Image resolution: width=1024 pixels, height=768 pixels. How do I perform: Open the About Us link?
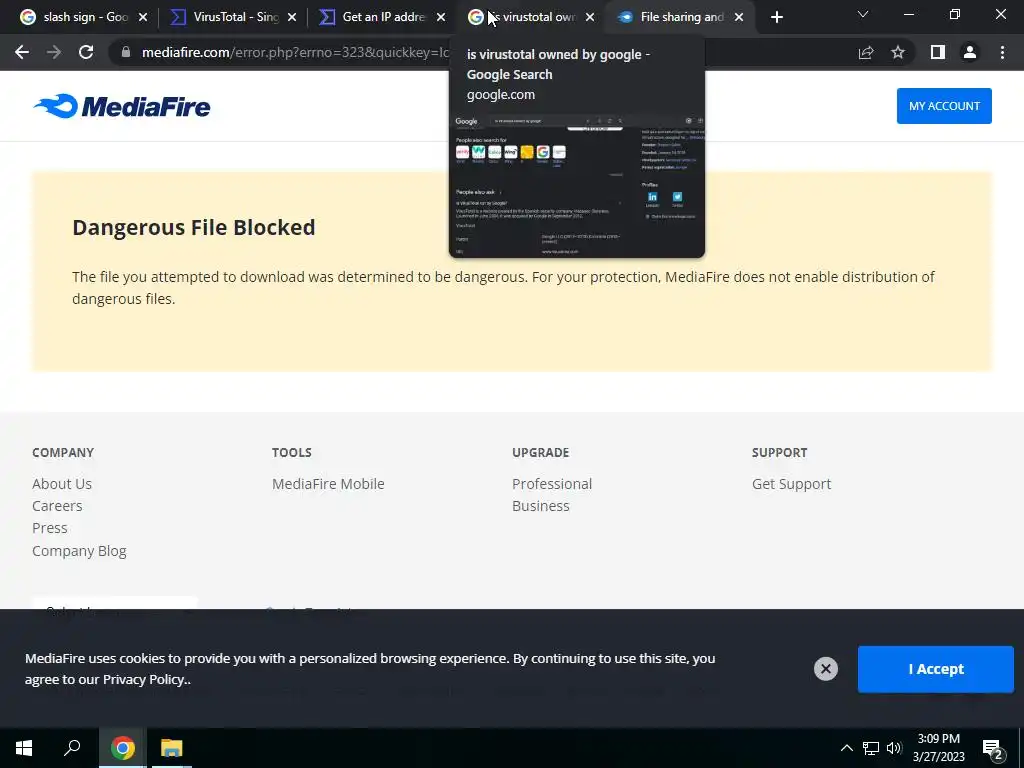[62, 484]
